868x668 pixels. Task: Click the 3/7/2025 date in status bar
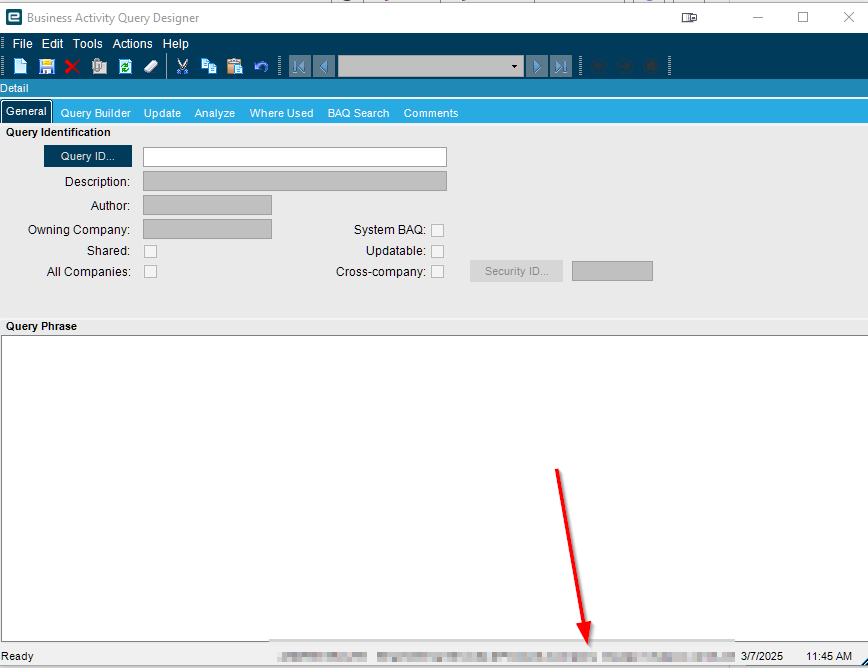pos(762,656)
